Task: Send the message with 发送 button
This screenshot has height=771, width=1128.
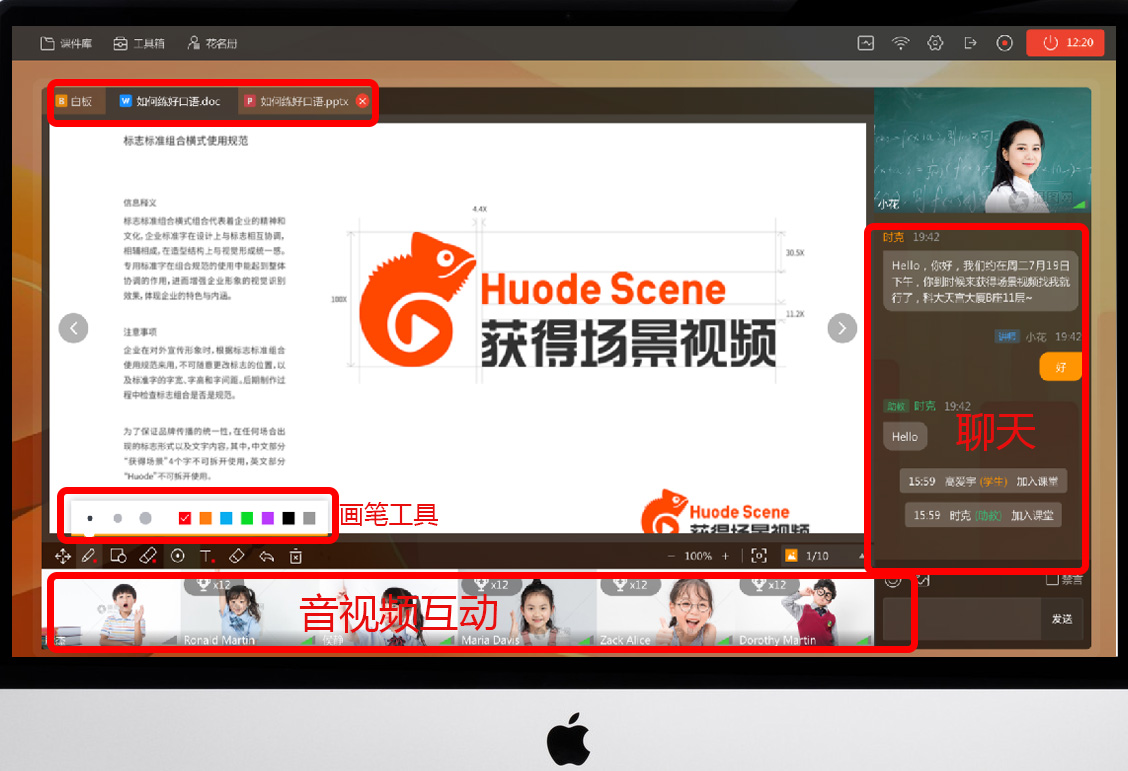Action: pos(1062,619)
